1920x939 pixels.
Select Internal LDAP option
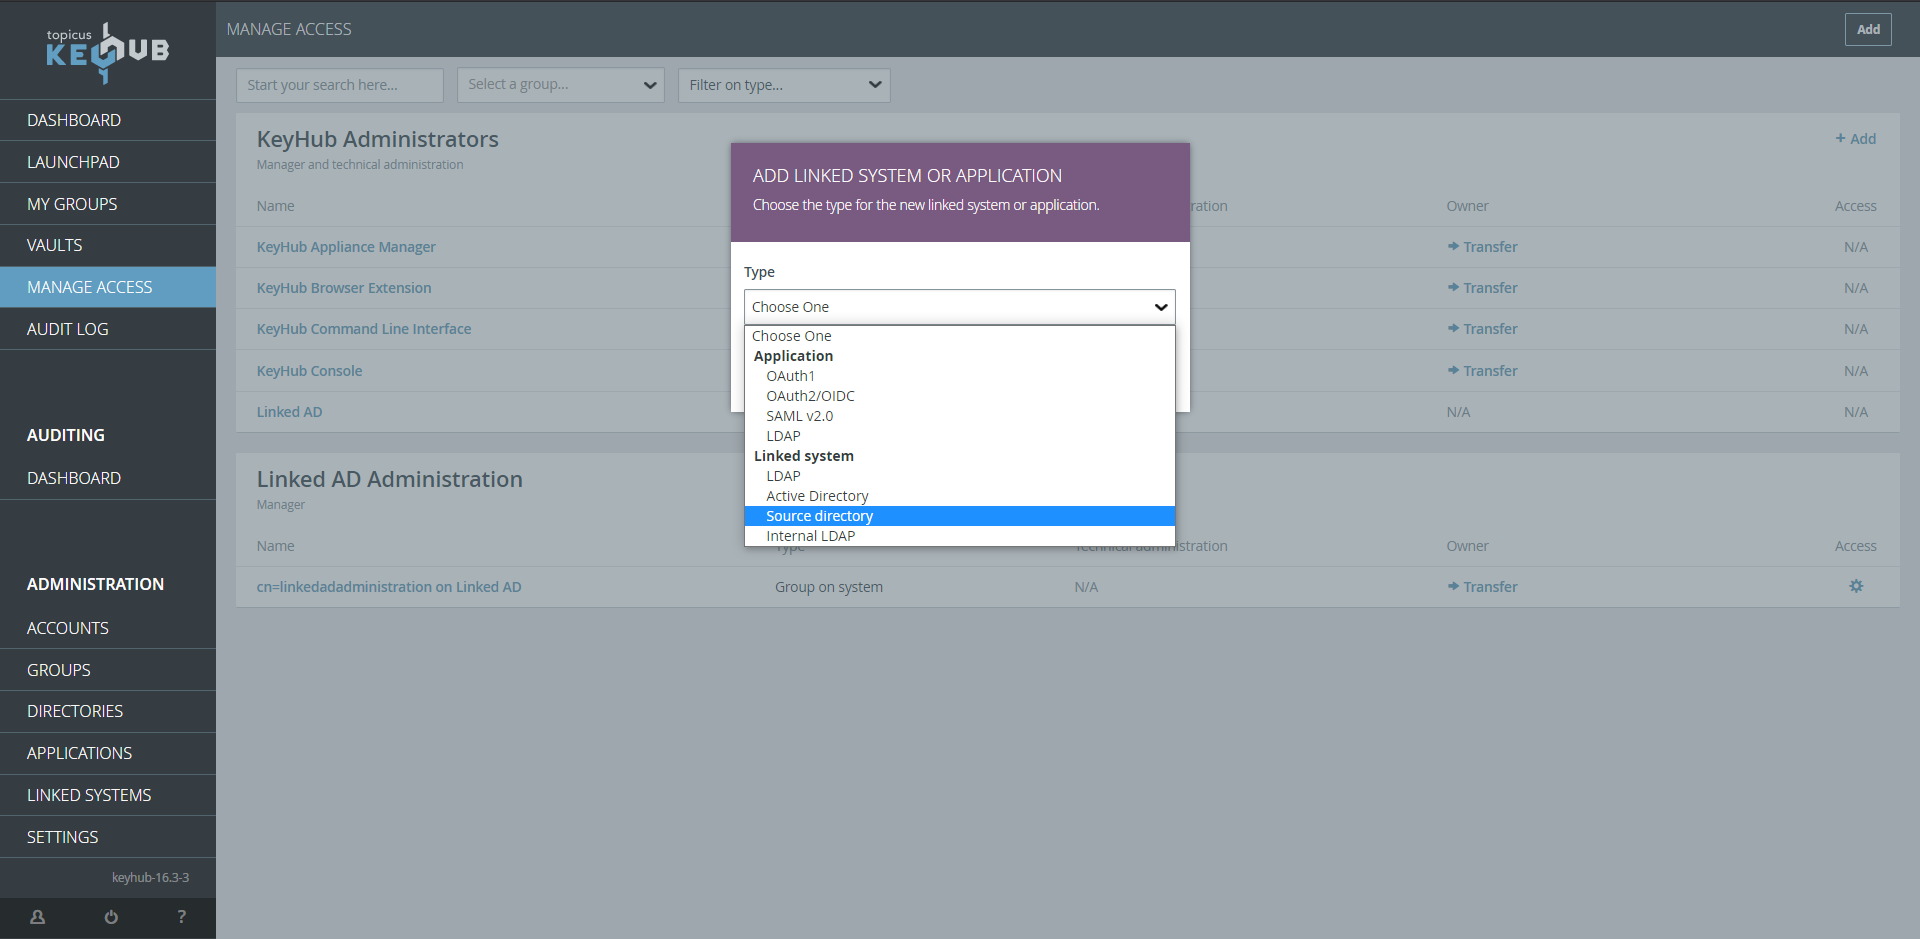click(x=959, y=536)
